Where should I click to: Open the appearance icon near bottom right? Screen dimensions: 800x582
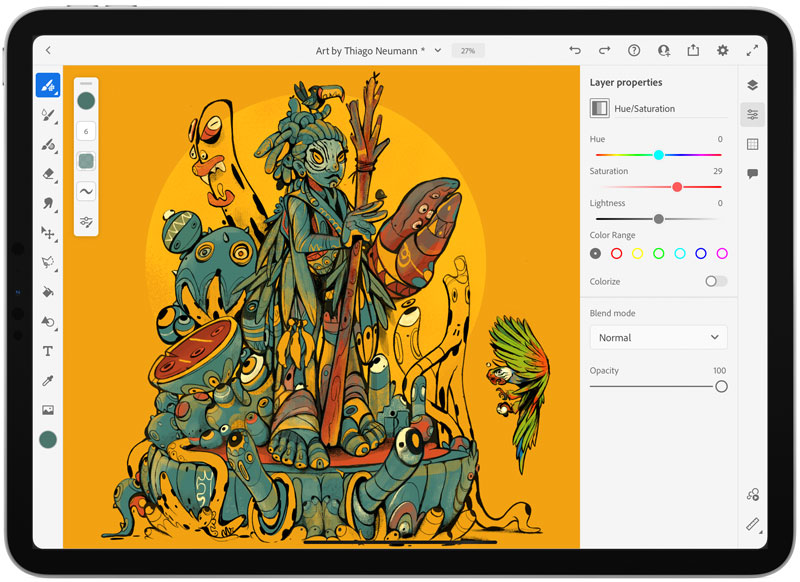coord(753,494)
